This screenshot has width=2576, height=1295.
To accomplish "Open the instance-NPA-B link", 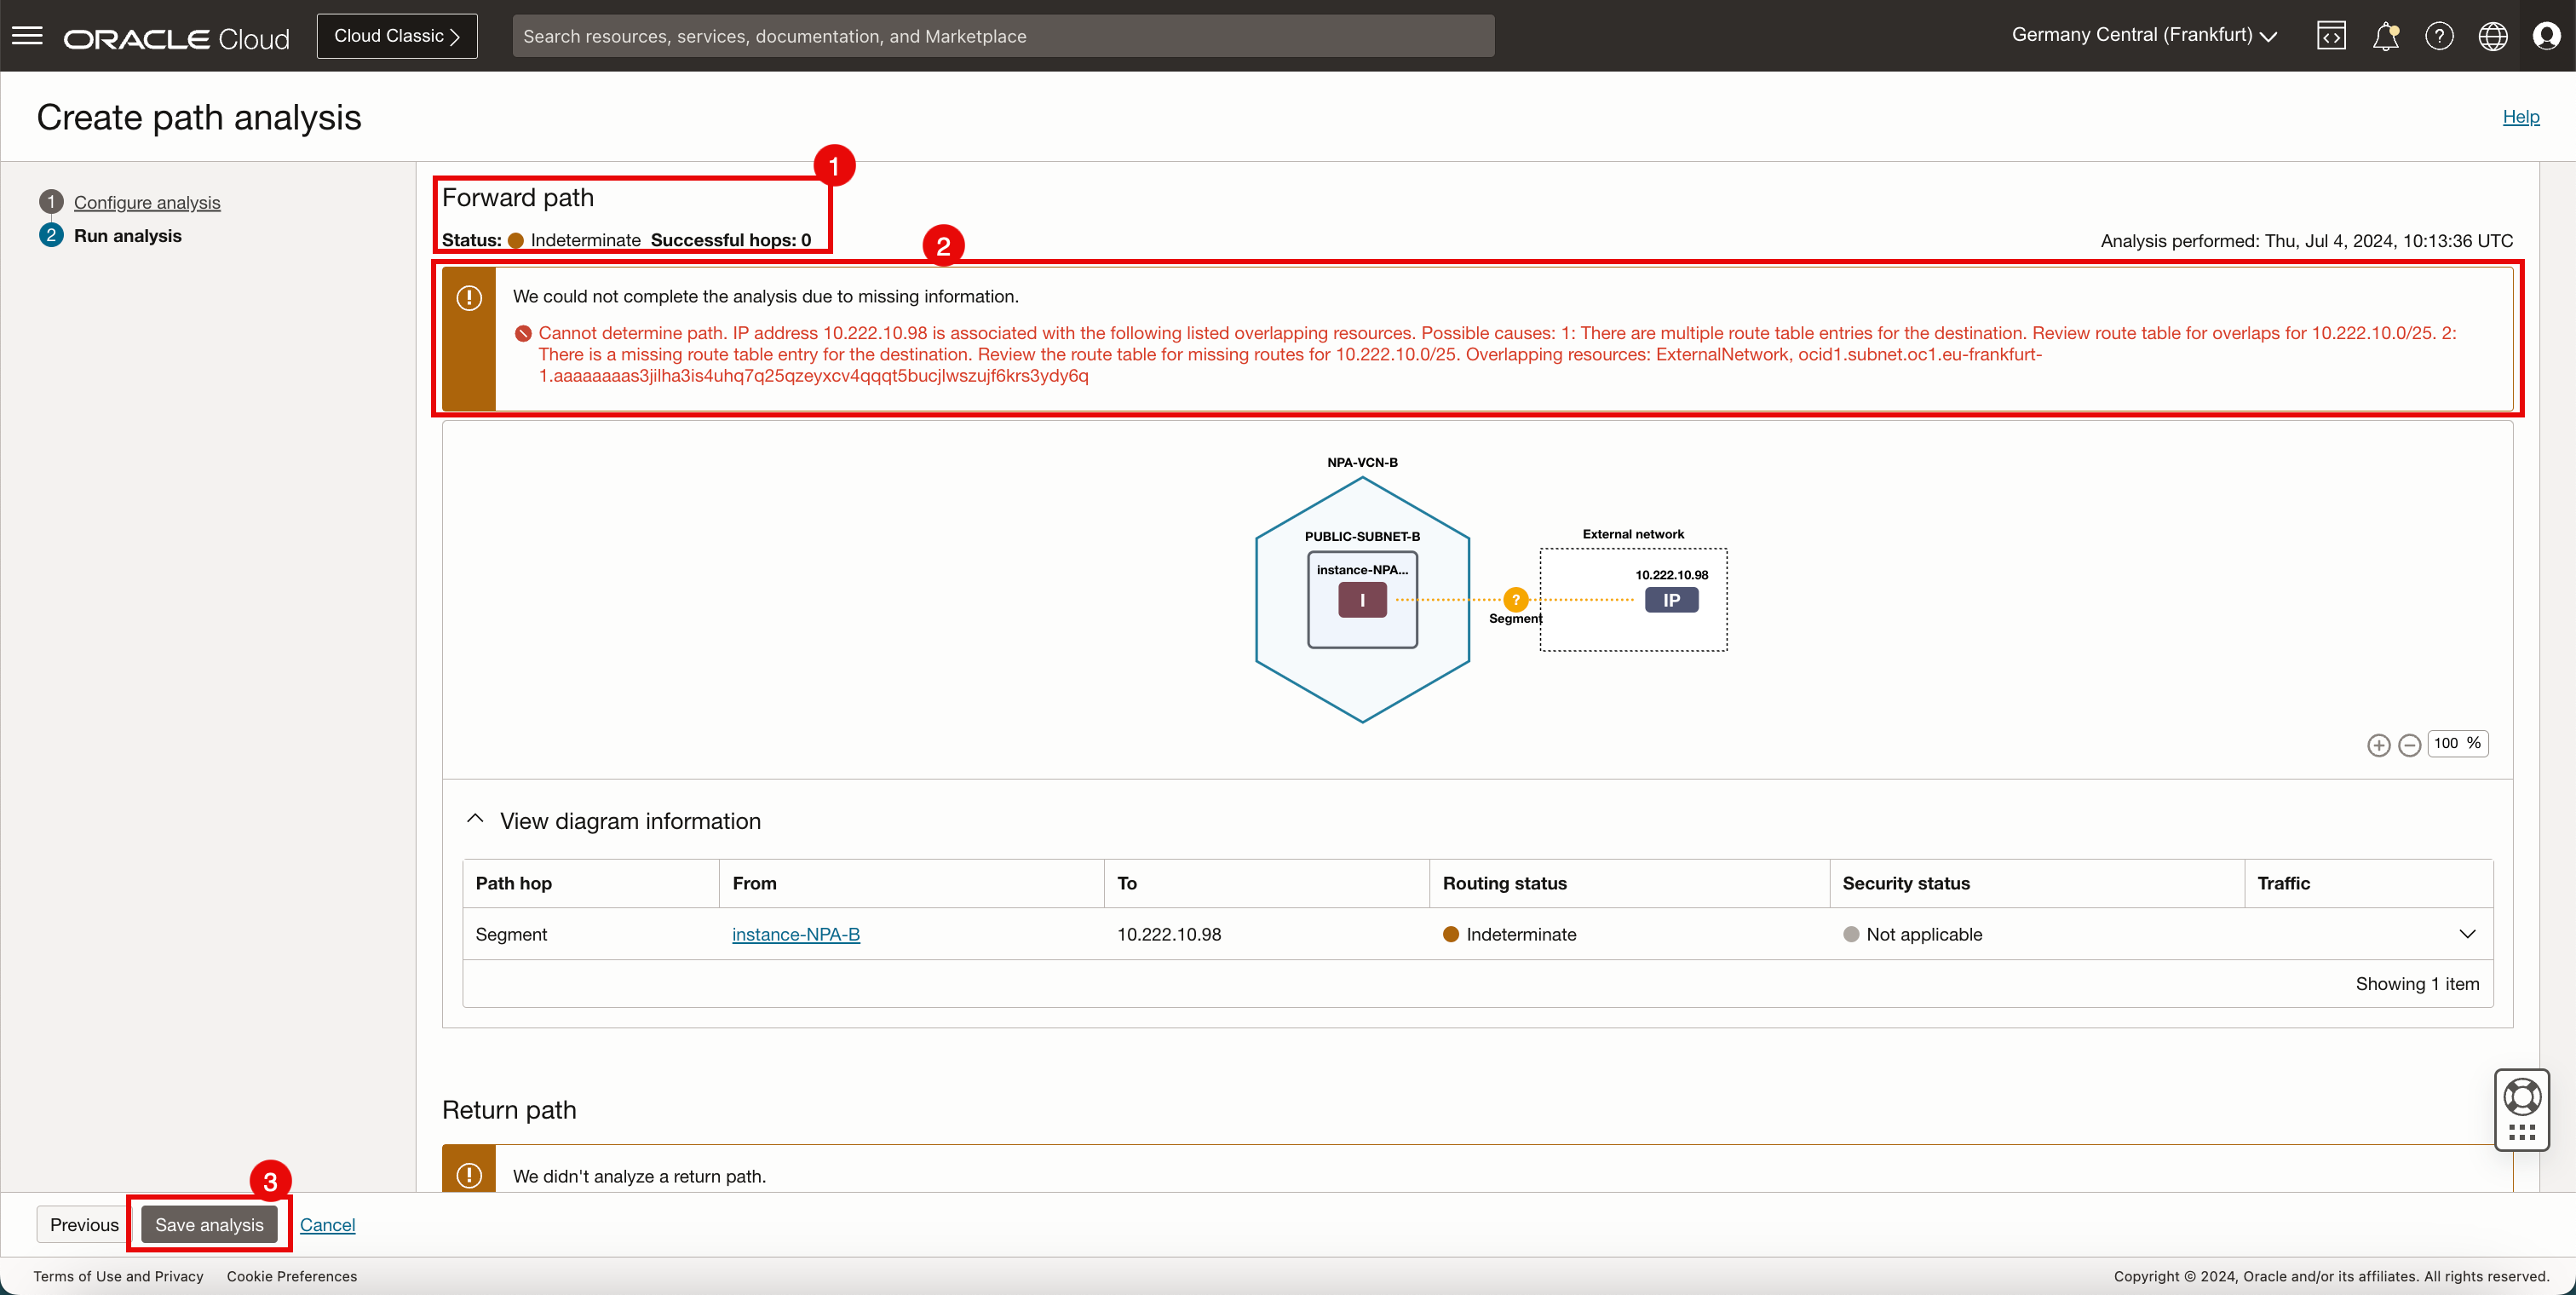I will point(795,934).
